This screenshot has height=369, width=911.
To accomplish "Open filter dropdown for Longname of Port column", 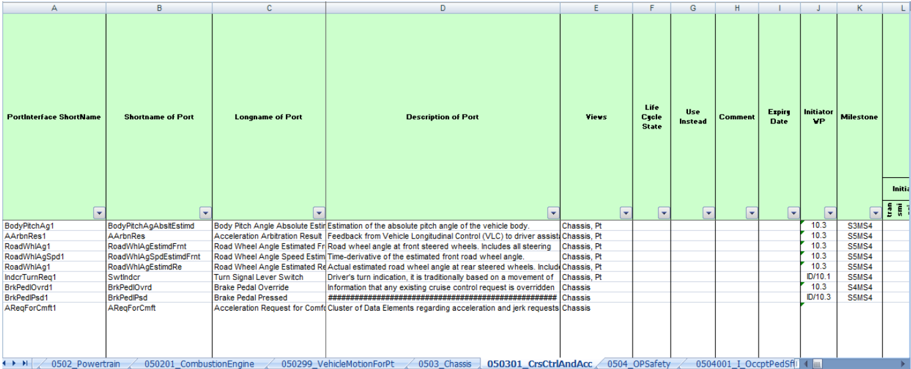I will click(x=318, y=213).
